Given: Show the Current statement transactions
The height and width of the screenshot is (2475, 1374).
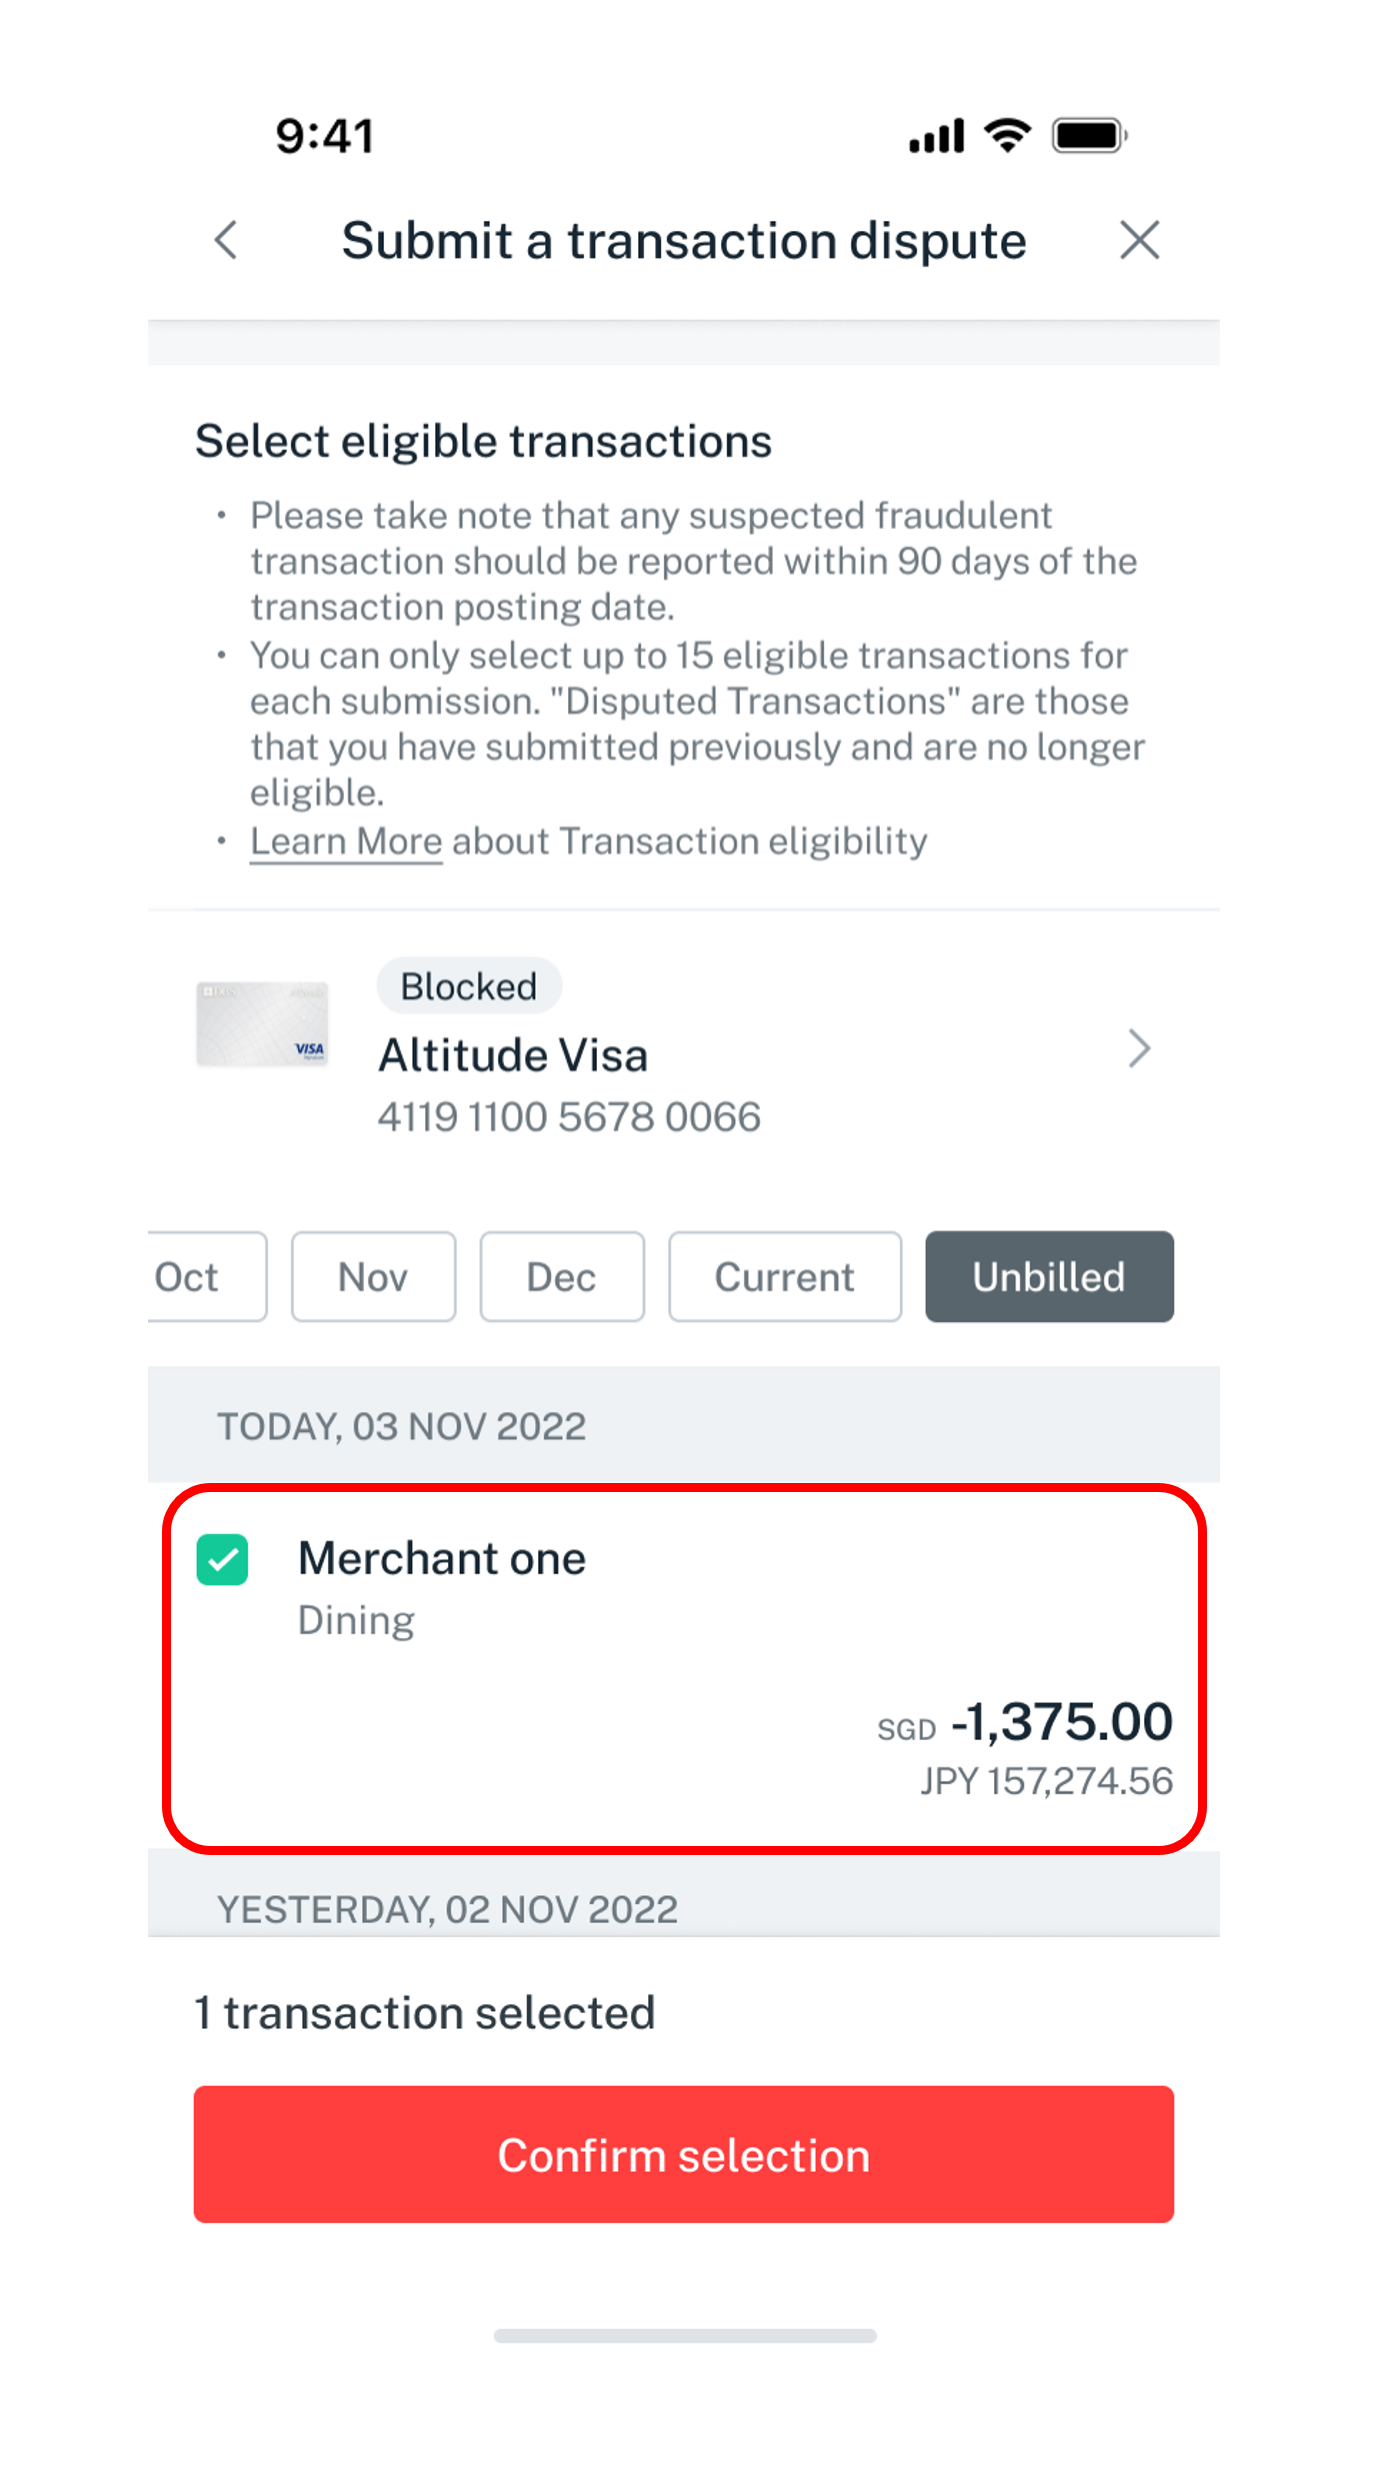Looking at the screenshot, I should pyautogui.click(x=785, y=1276).
